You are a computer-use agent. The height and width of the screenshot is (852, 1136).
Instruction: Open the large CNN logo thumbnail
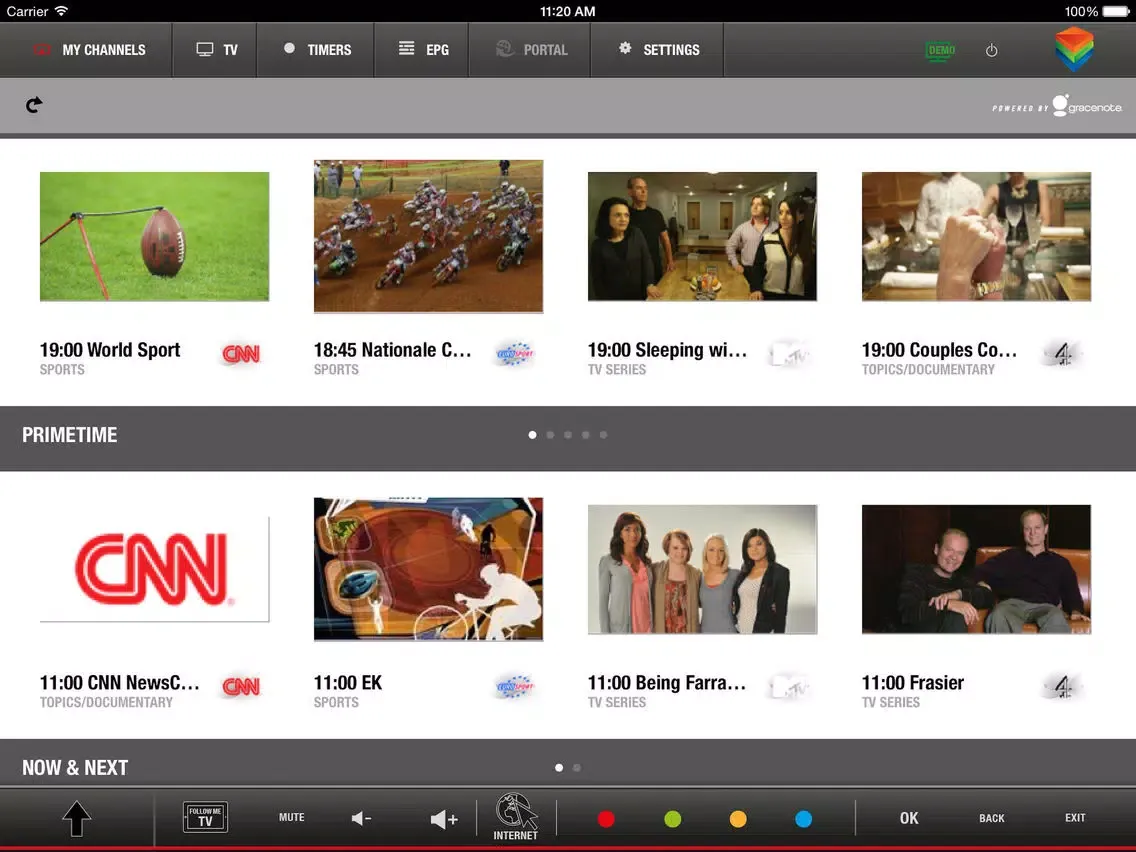154,569
